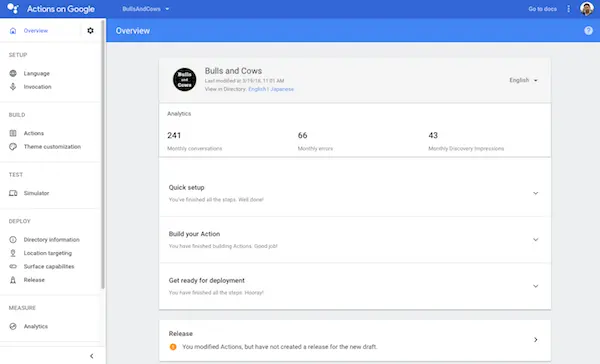The width and height of the screenshot is (600, 364).
Task: Open the Release card arrow
Action: pyautogui.click(x=535, y=340)
